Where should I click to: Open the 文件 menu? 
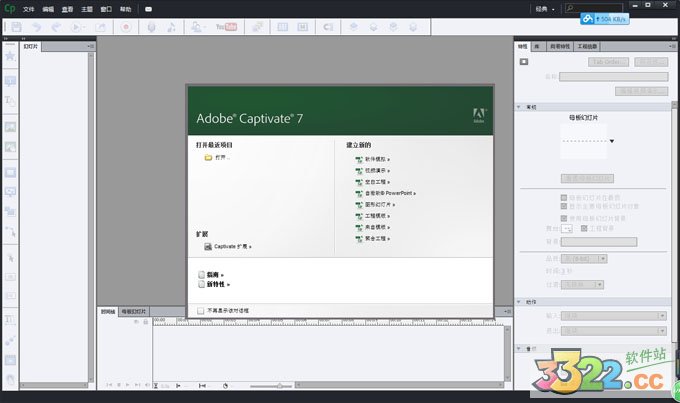(x=28, y=8)
